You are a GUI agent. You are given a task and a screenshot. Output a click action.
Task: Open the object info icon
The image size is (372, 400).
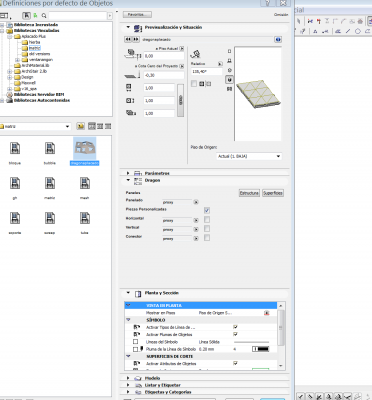[x=278, y=39]
